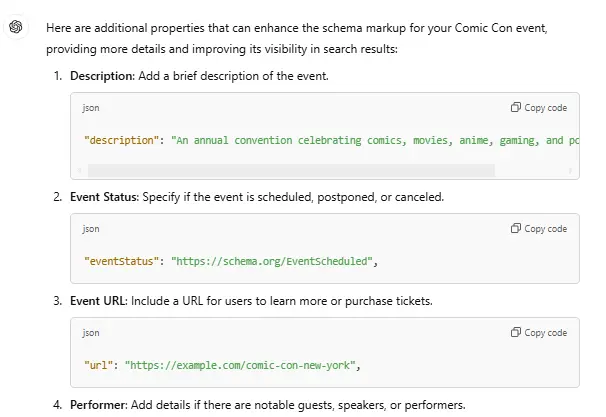Click the ChatGPT logo avatar icon

click(x=17, y=27)
